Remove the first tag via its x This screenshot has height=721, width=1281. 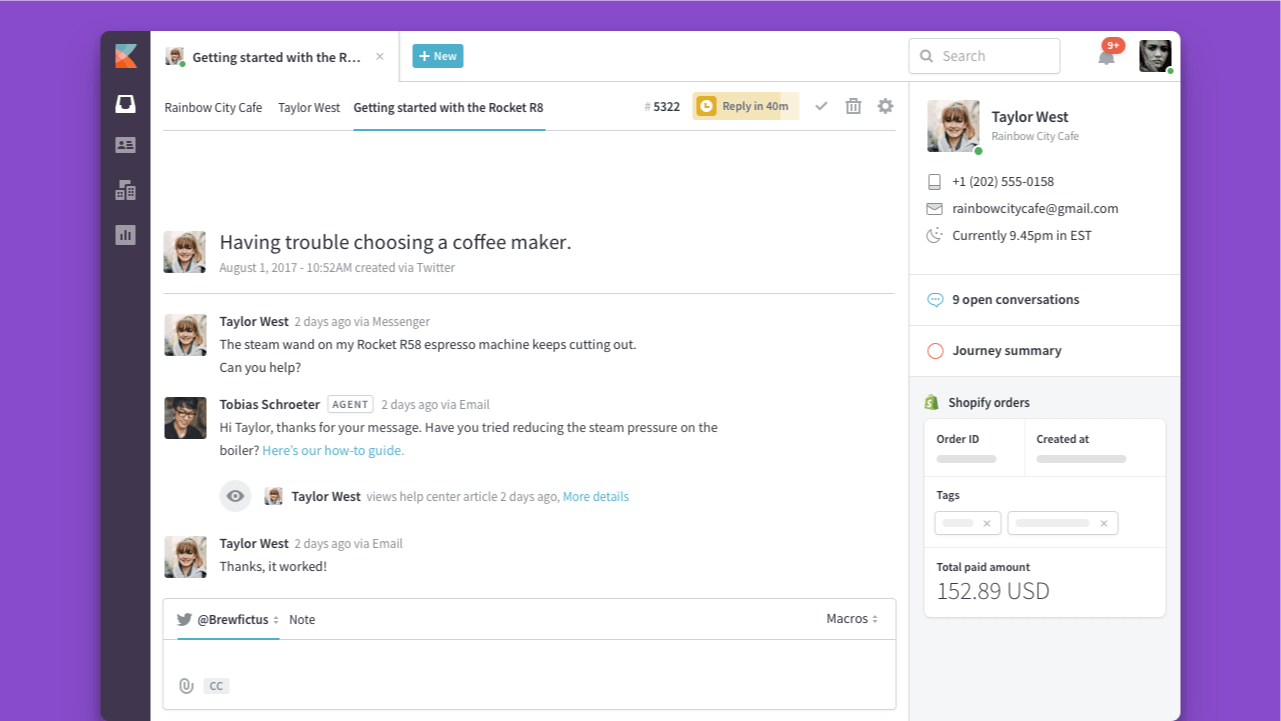coord(987,524)
